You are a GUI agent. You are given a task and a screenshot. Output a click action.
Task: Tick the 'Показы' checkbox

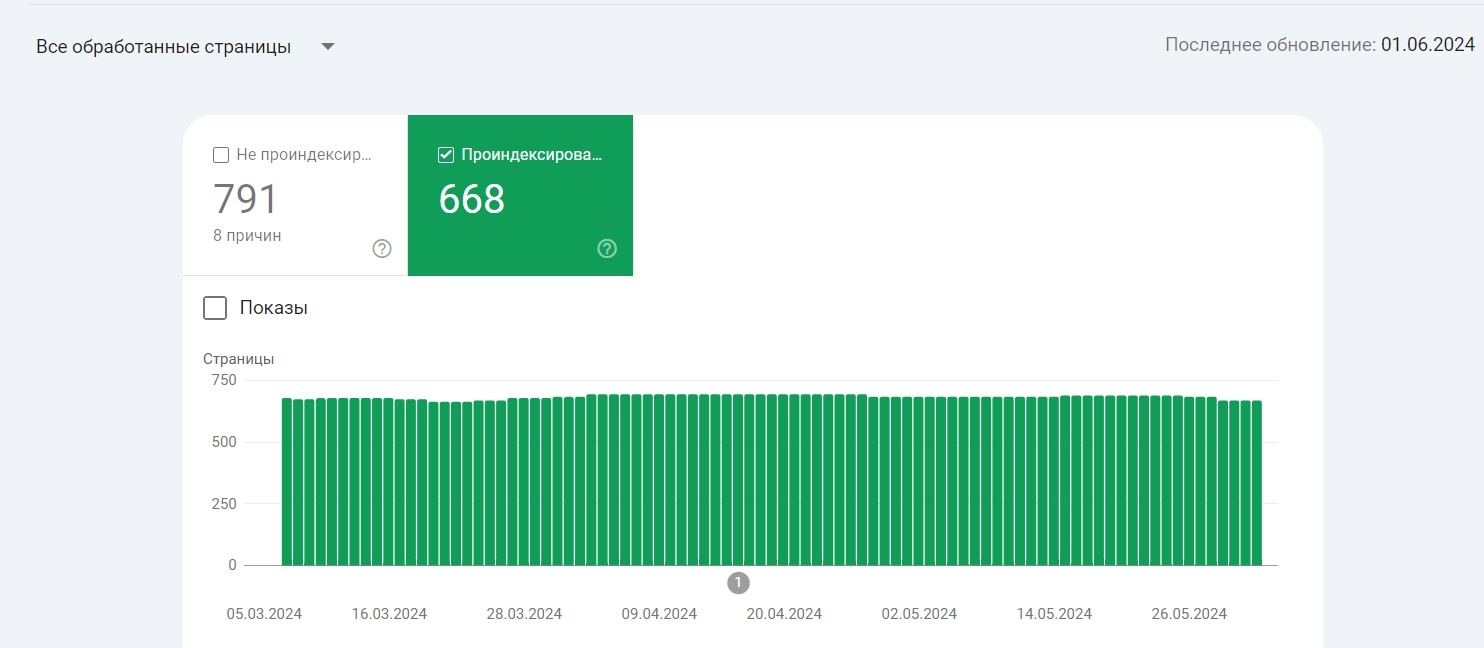[x=215, y=308]
